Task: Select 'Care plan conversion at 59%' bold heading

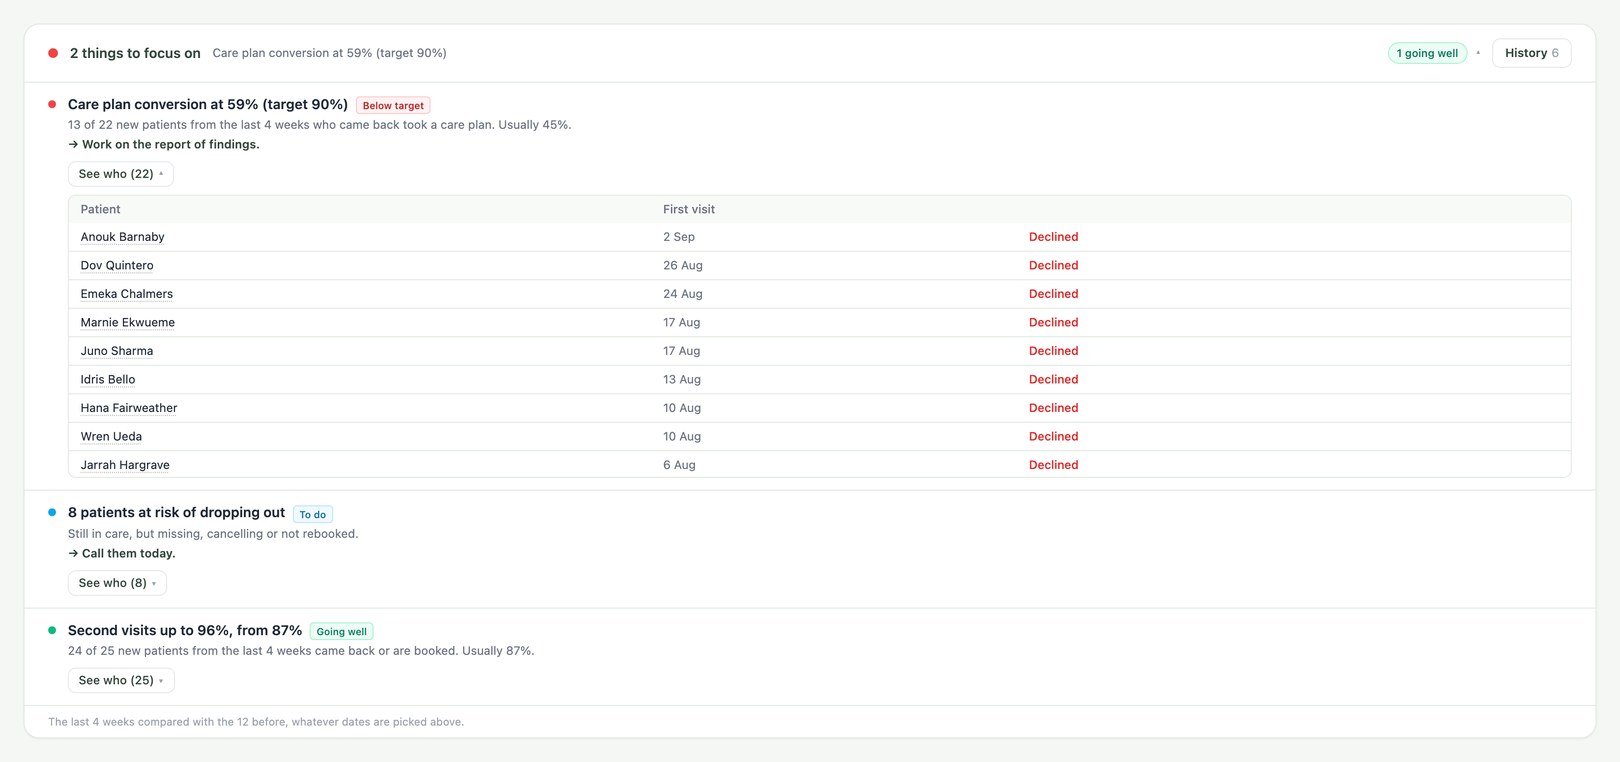Action: pyautogui.click(x=208, y=104)
